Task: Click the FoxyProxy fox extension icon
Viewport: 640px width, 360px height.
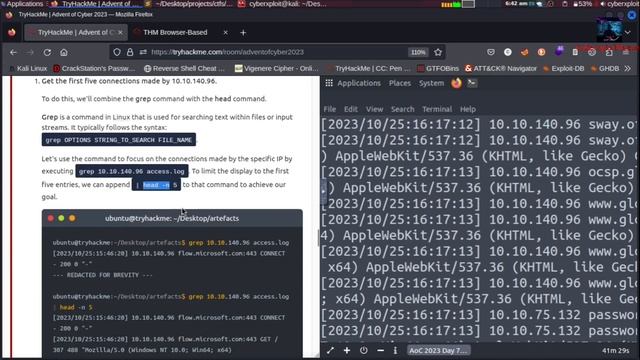Action: click(524, 52)
